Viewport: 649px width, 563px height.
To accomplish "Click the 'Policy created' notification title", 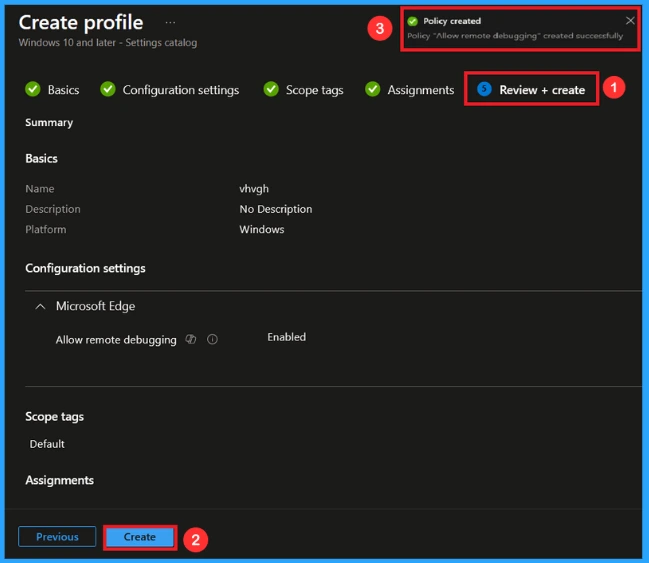I will click(x=452, y=21).
